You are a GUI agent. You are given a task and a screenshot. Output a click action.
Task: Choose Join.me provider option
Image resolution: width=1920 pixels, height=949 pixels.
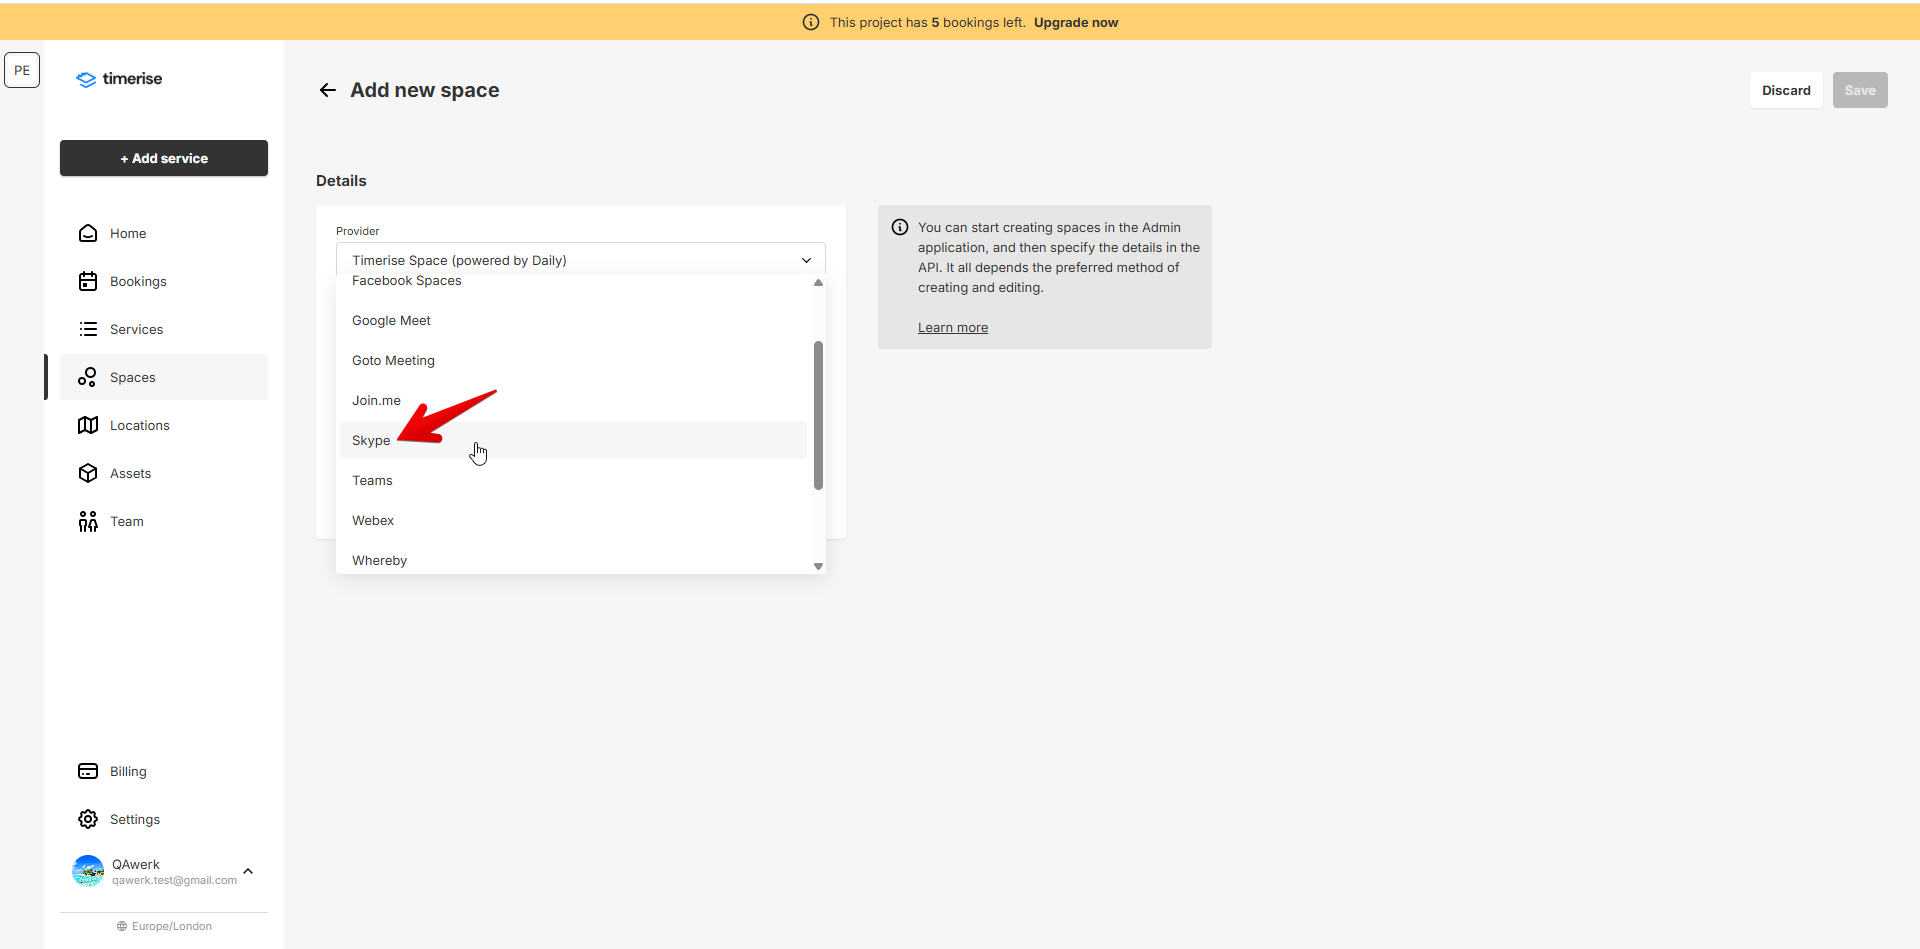573,400
